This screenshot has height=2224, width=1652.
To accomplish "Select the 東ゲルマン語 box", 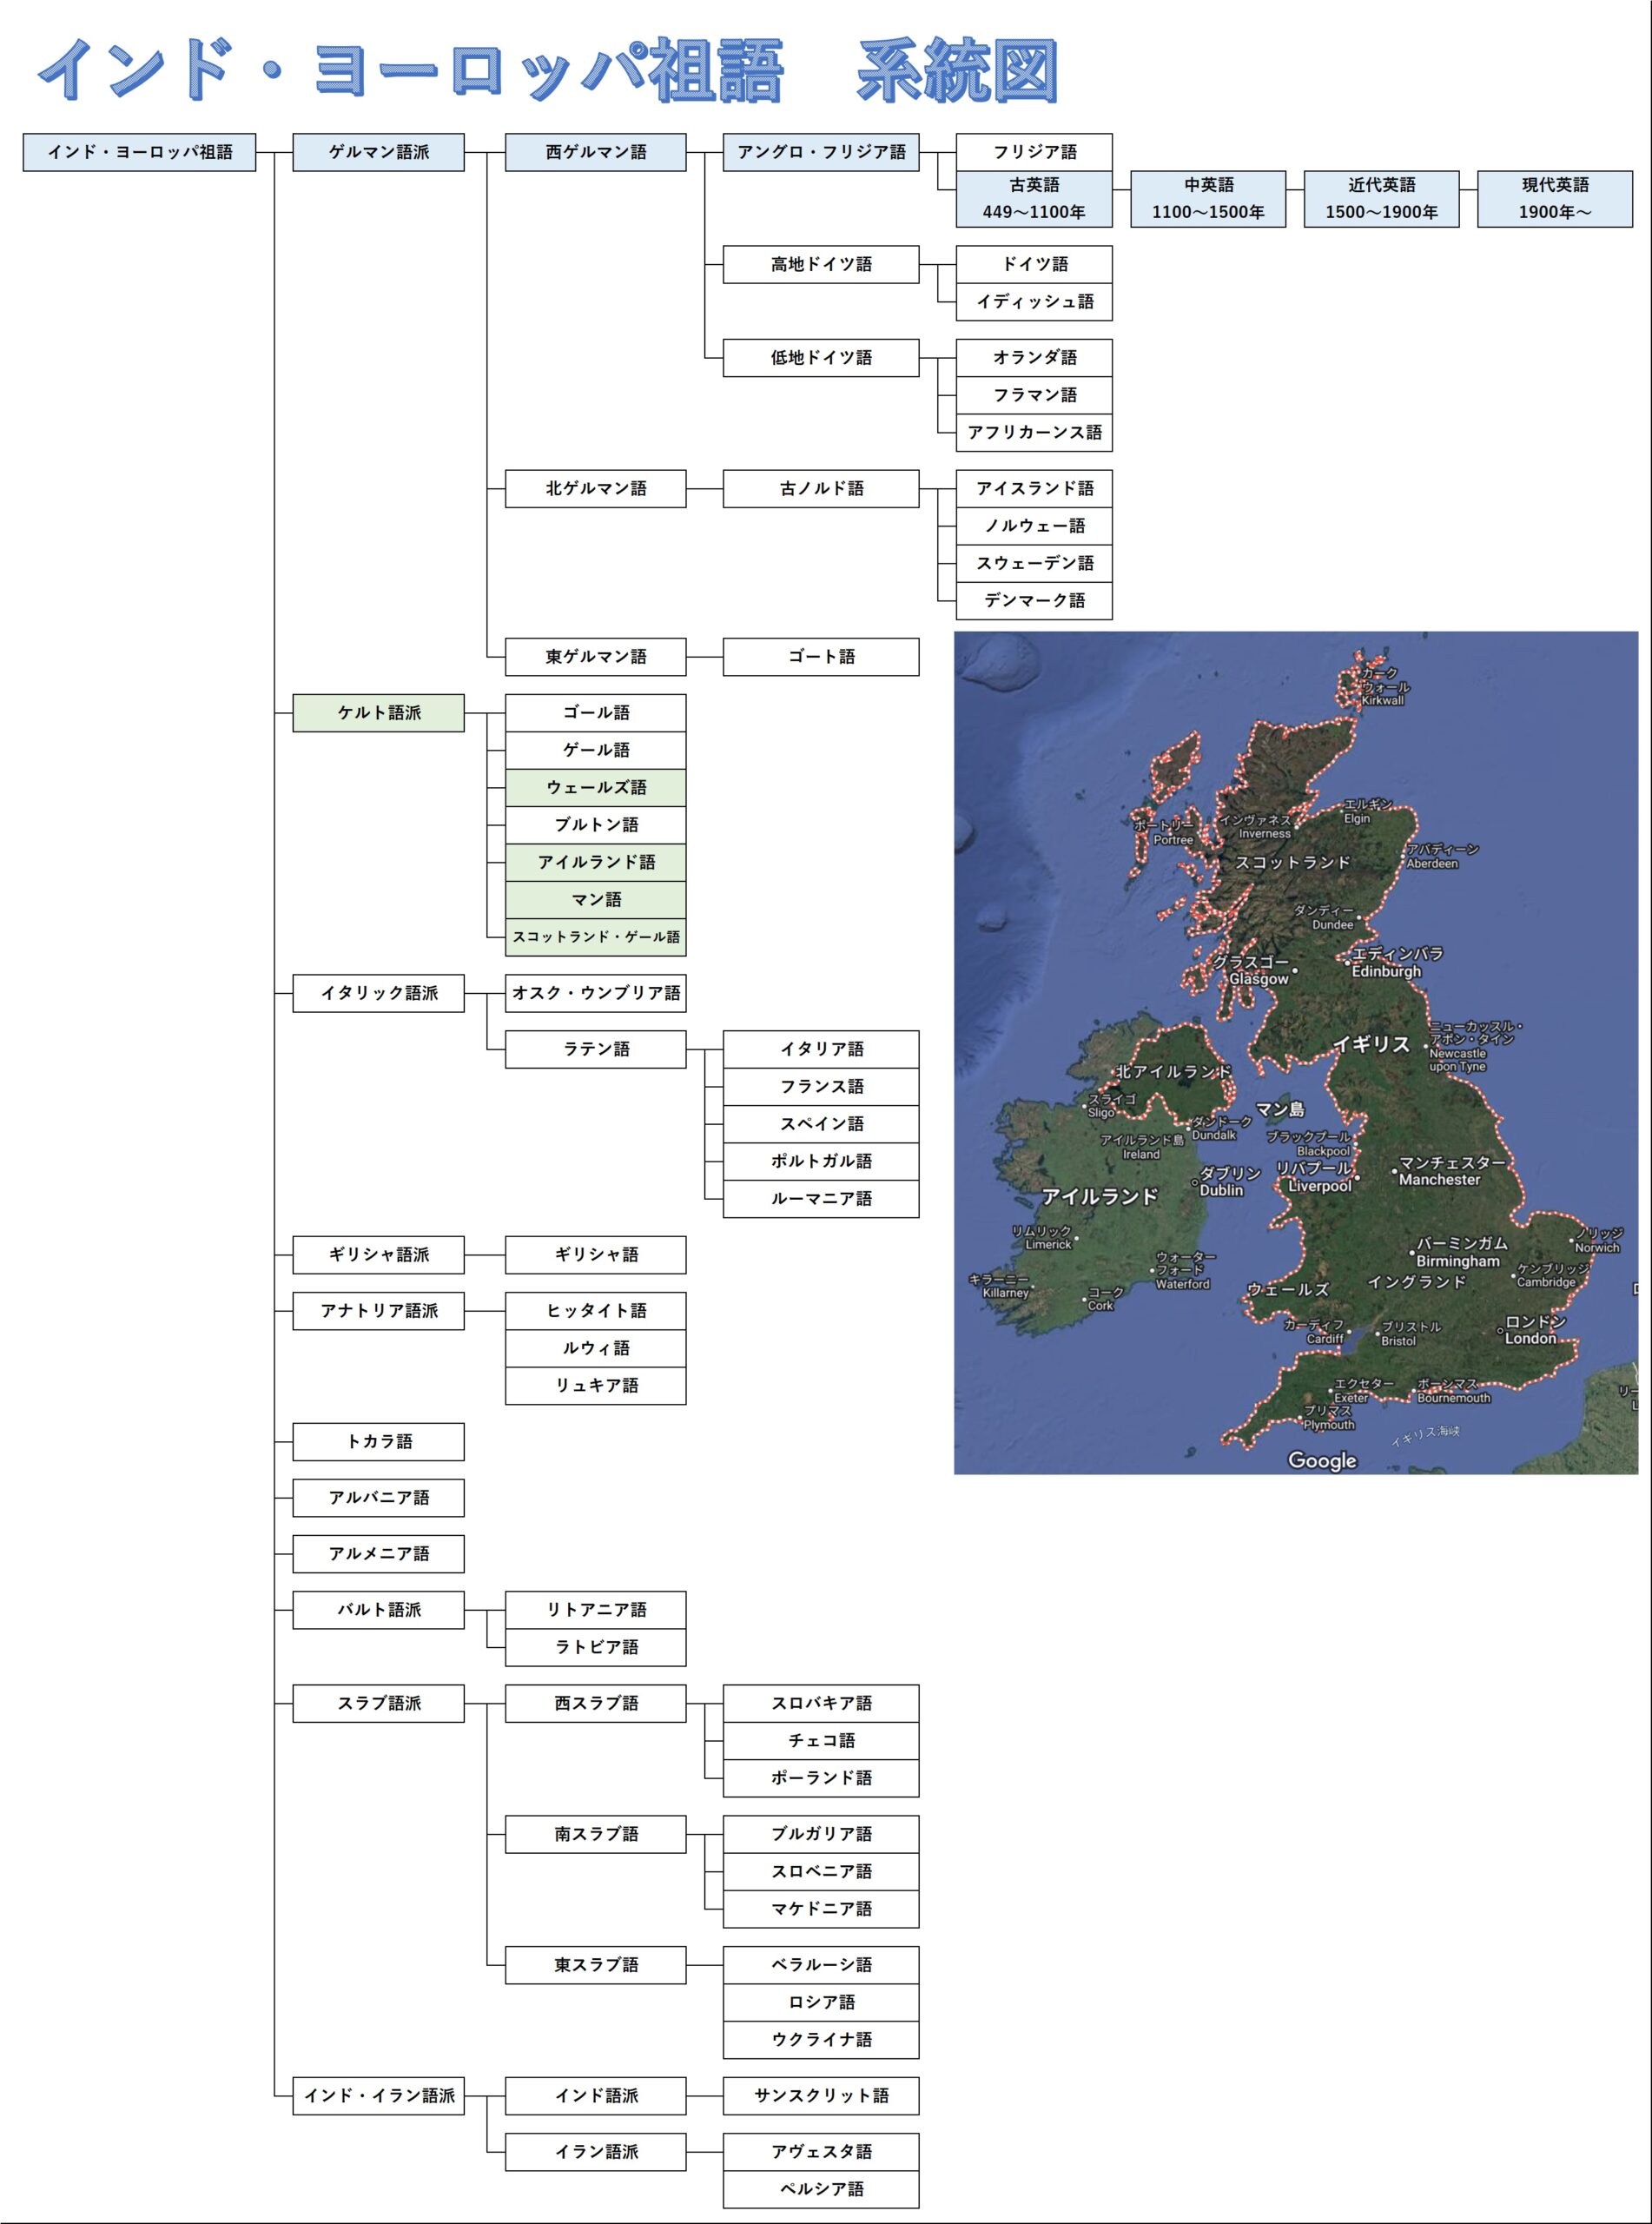I will (x=596, y=657).
